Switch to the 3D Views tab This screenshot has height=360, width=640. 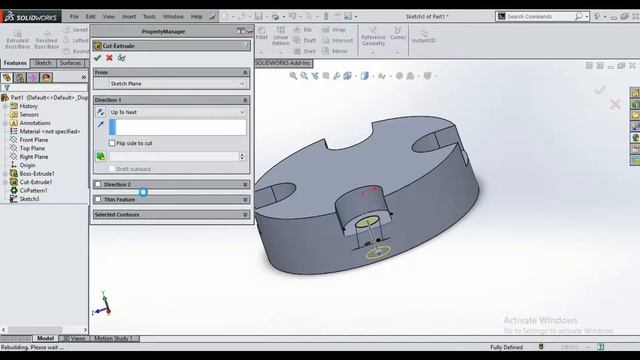pyautogui.click(x=74, y=338)
